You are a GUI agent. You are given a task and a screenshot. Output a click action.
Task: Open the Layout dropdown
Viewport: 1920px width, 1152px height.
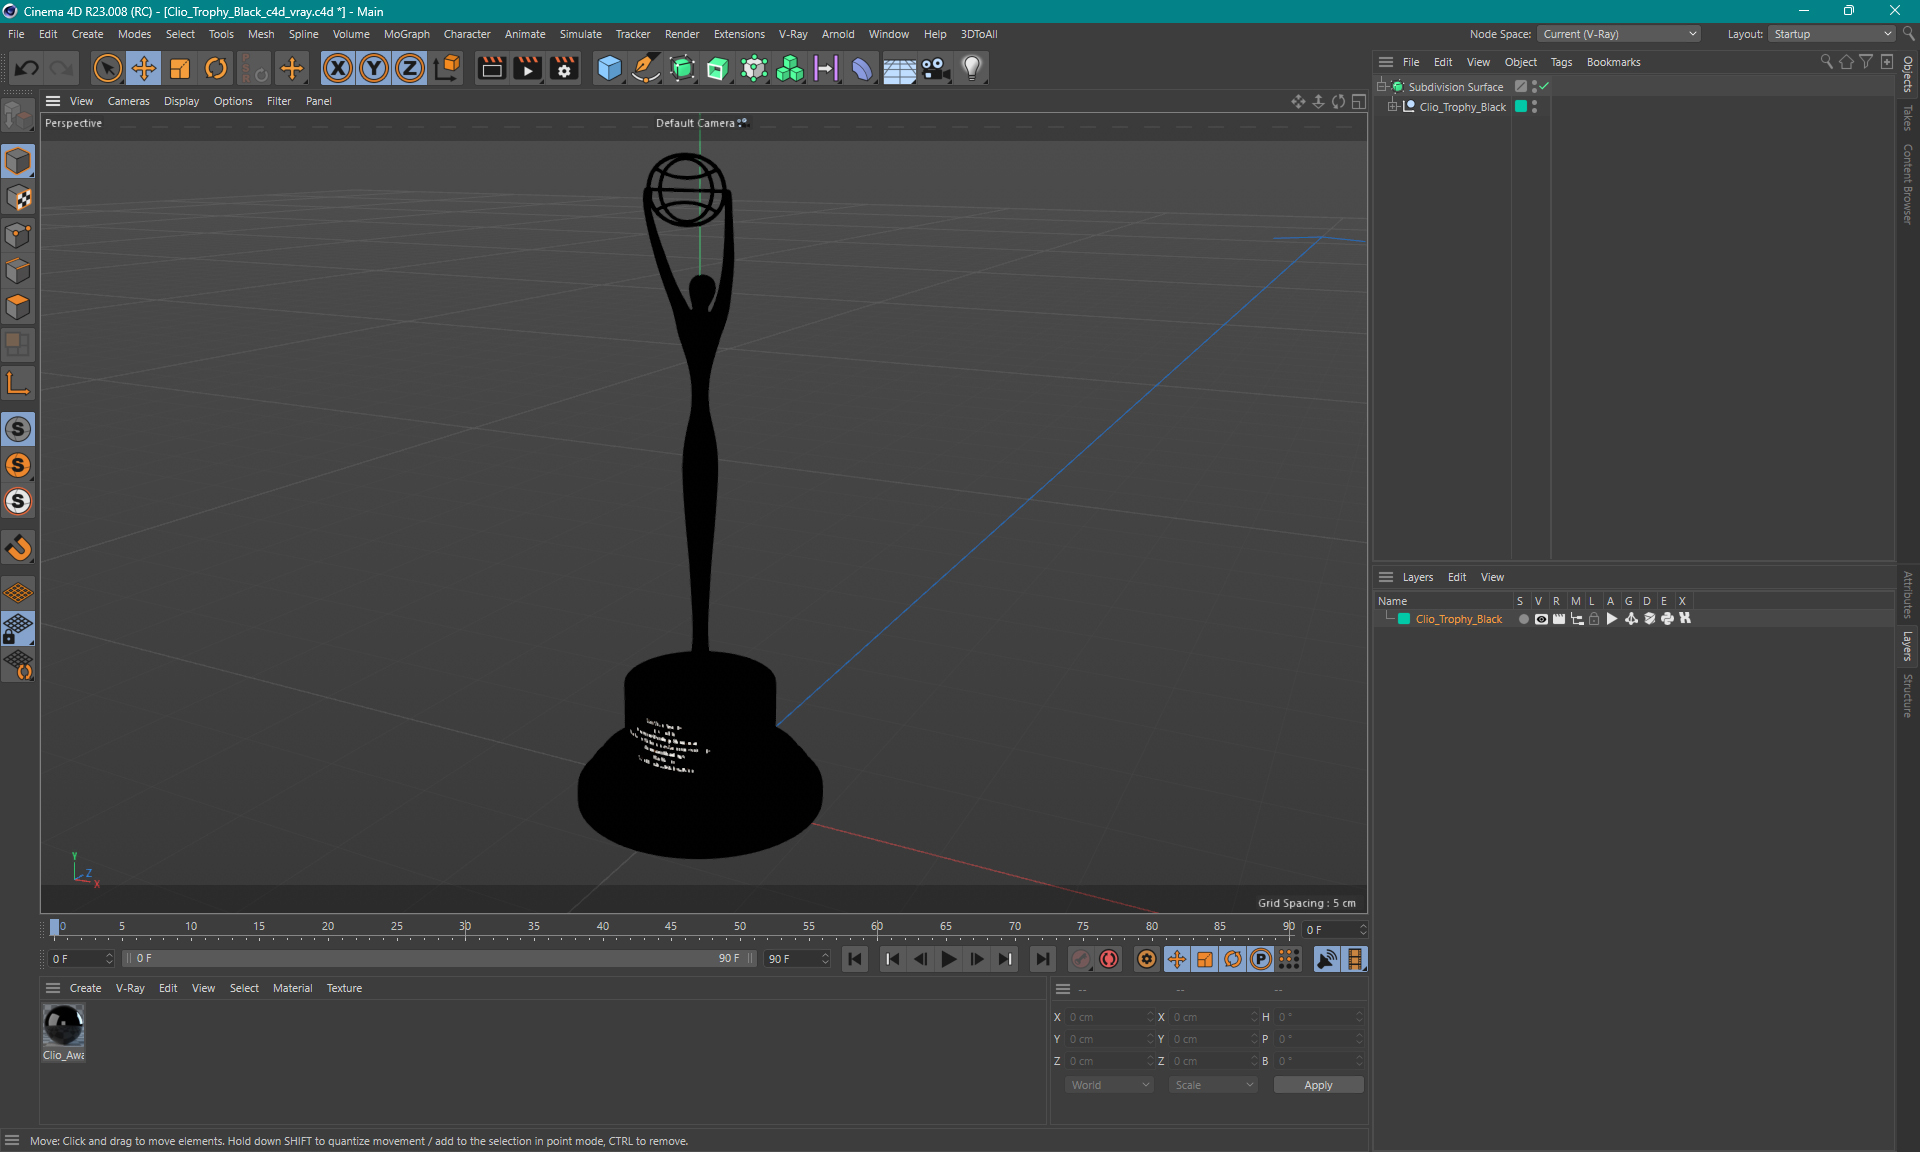[x=1832, y=34]
